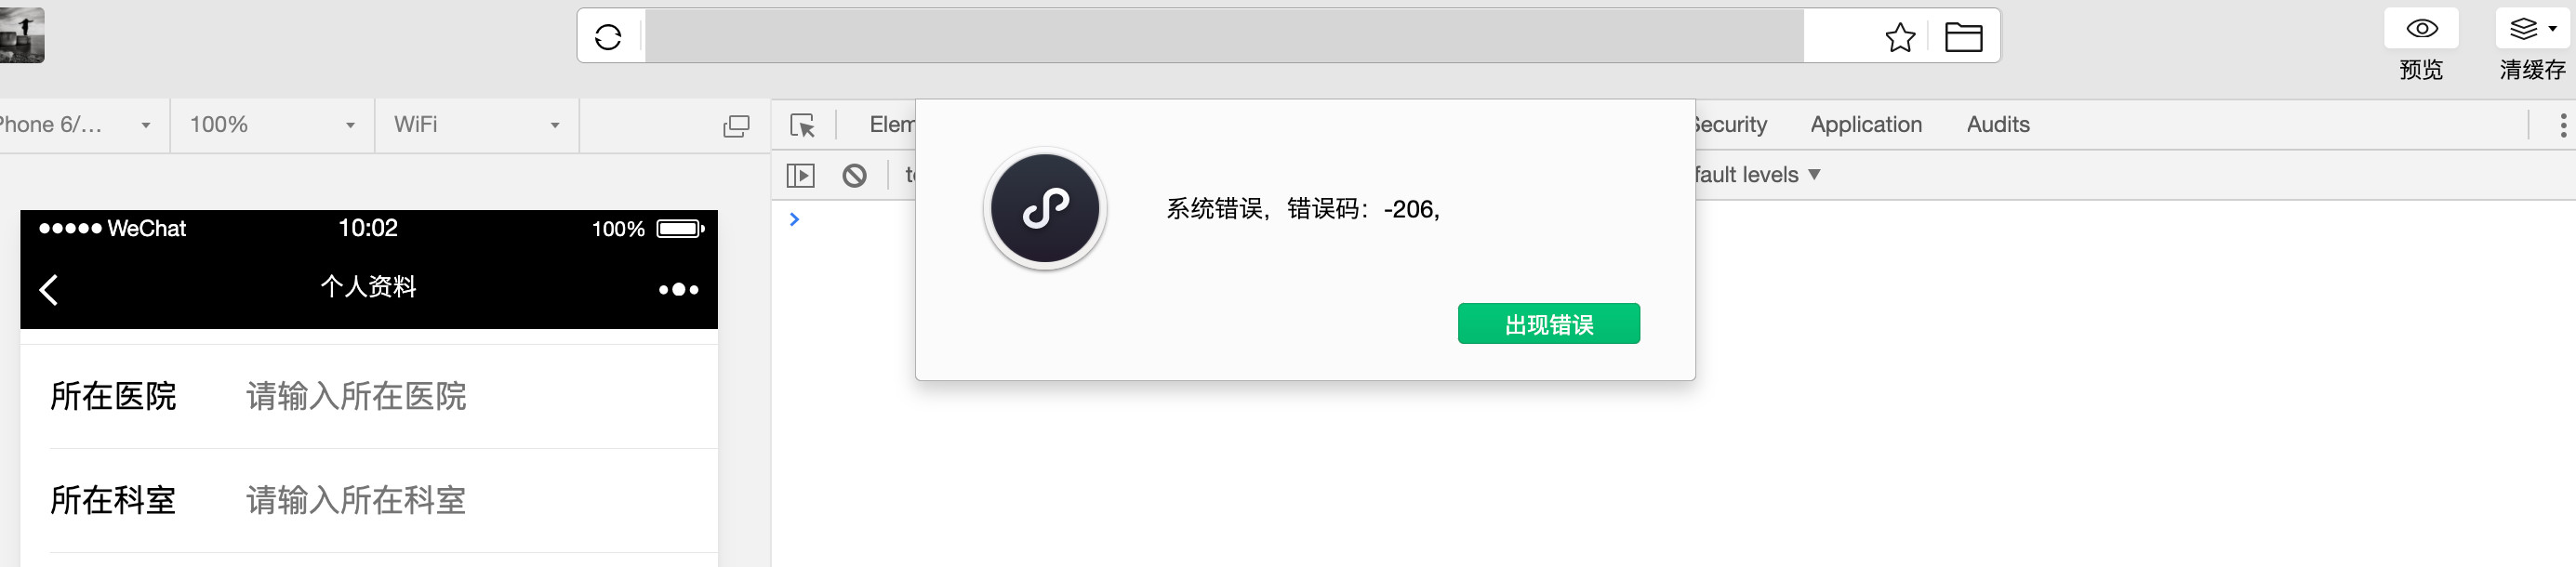Viewport: 2576px width, 567px height.
Task: Click the clear console ban icon
Action: [854, 175]
